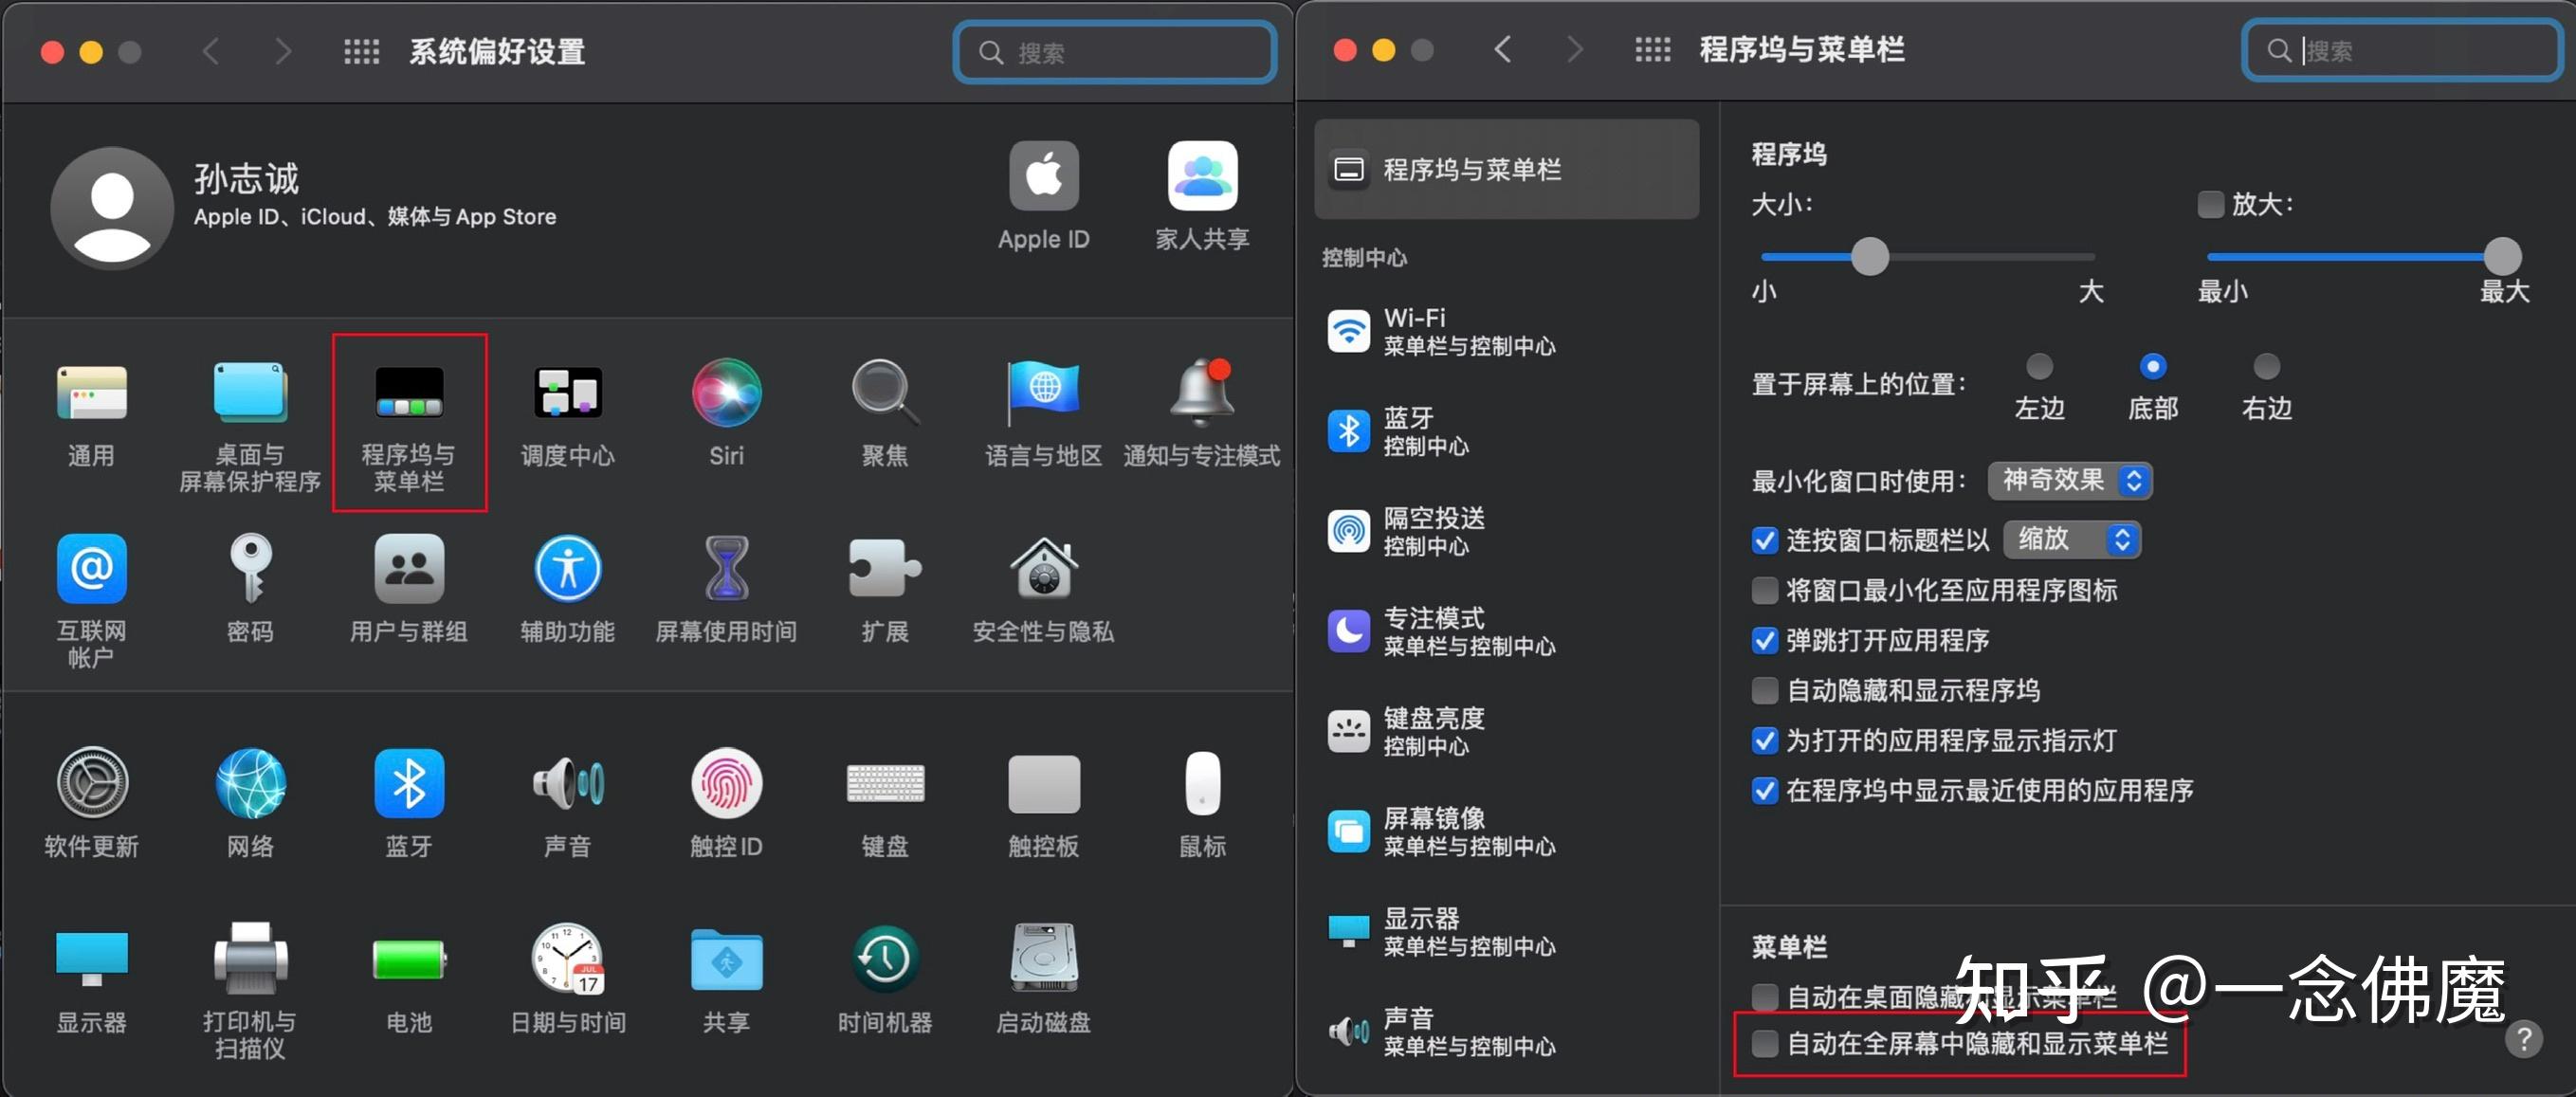The width and height of the screenshot is (2576, 1097).
Task: Open 日期与时间 clock icon
Action: [x=567, y=958]
